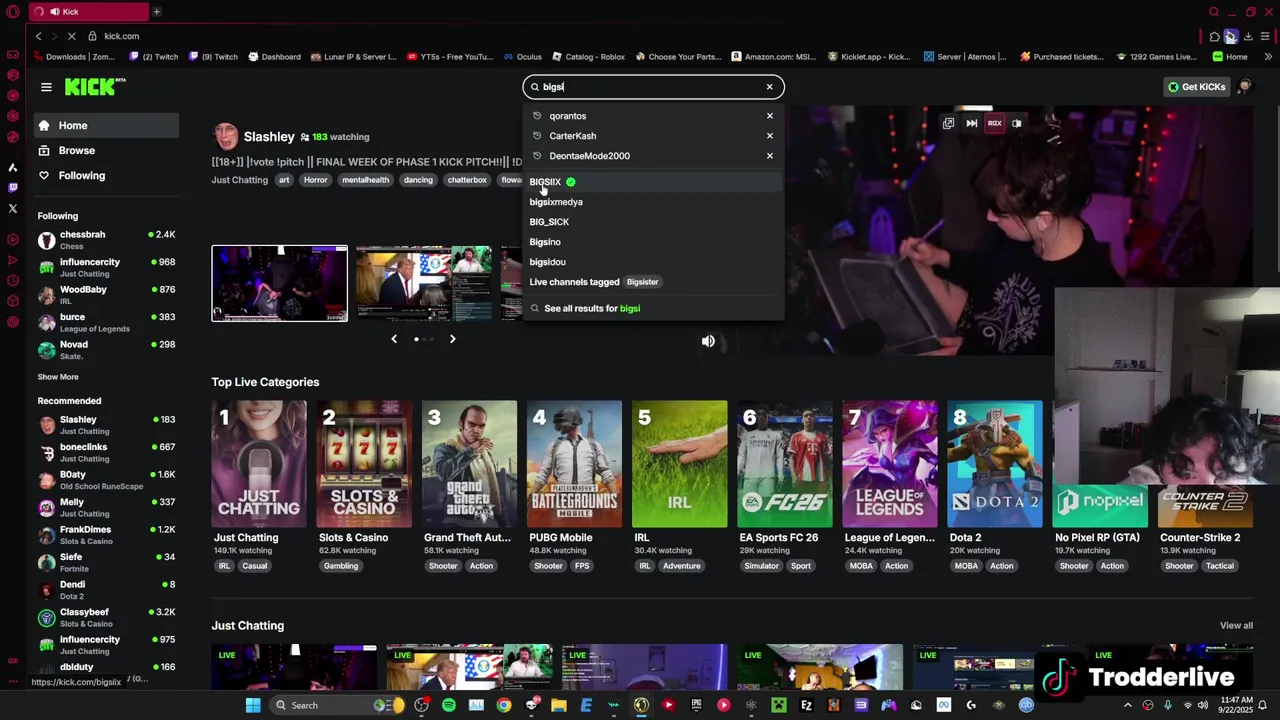
Task: Choose the Bigsino suggestion
Action: point(545,242)
